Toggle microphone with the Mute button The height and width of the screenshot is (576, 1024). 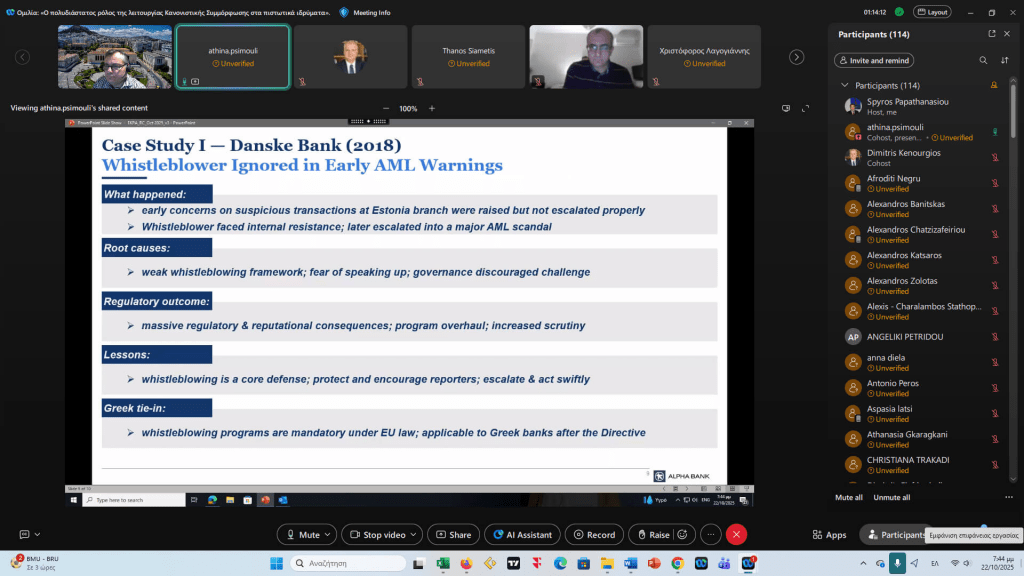click(301, 535)
